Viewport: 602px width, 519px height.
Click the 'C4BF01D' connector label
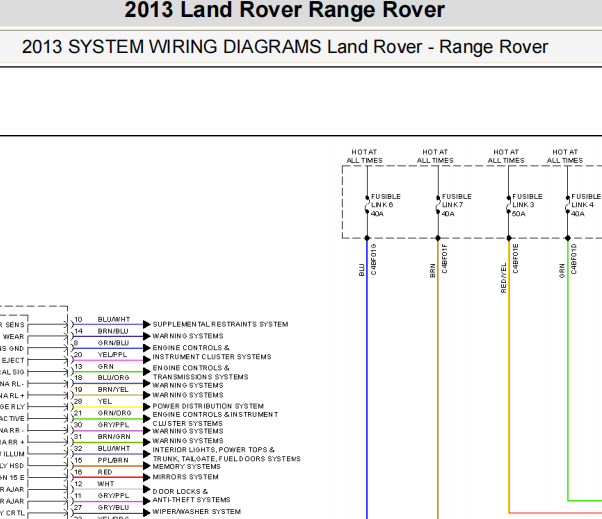click(574, 259)
